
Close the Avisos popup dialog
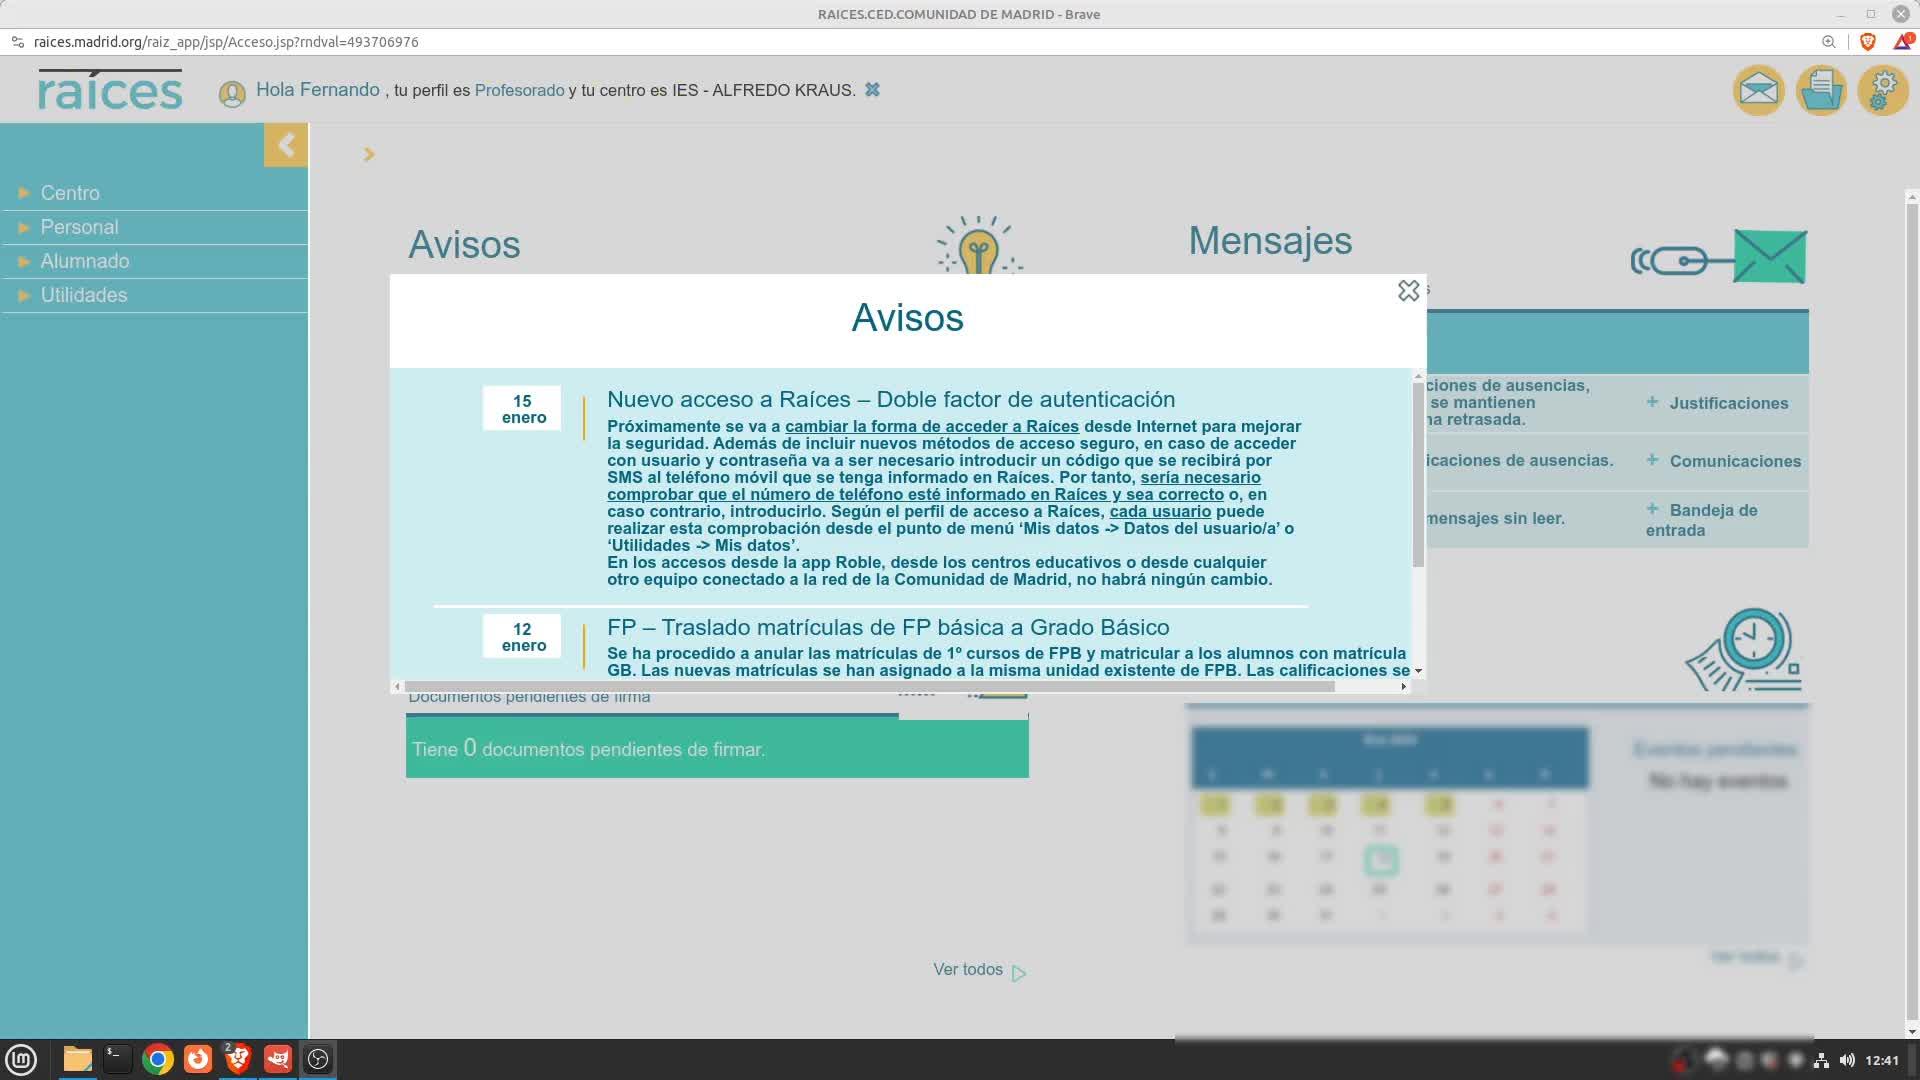(1408, 291)
